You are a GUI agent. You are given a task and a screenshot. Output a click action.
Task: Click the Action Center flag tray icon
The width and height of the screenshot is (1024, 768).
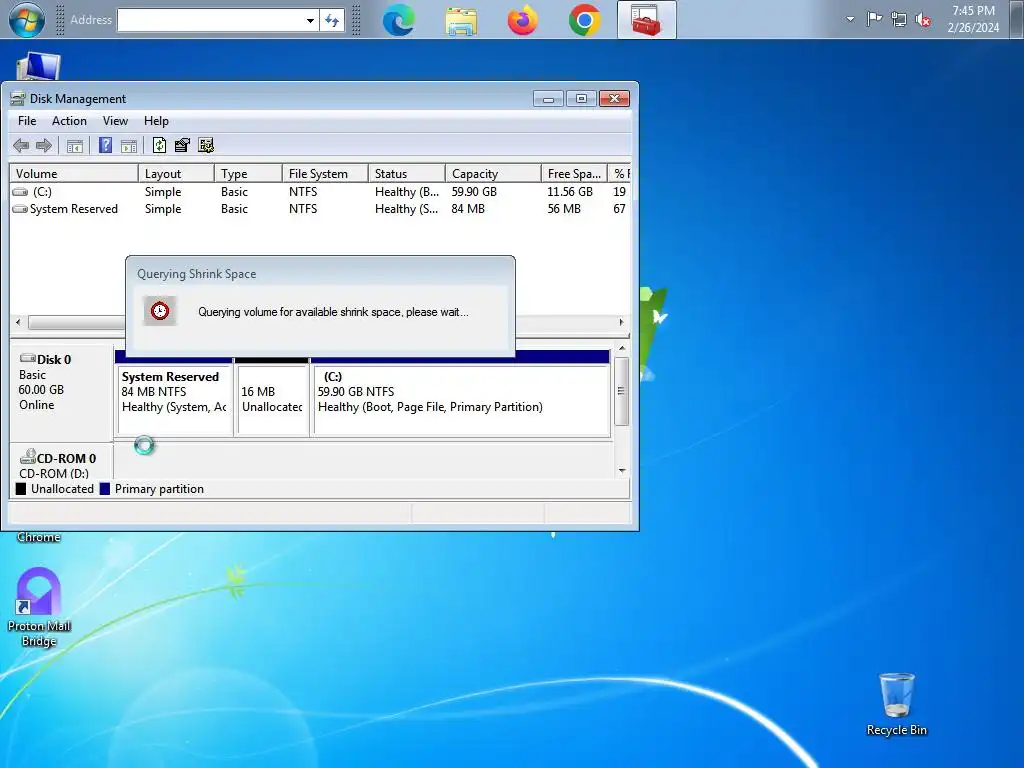click(x=874, y=19)
